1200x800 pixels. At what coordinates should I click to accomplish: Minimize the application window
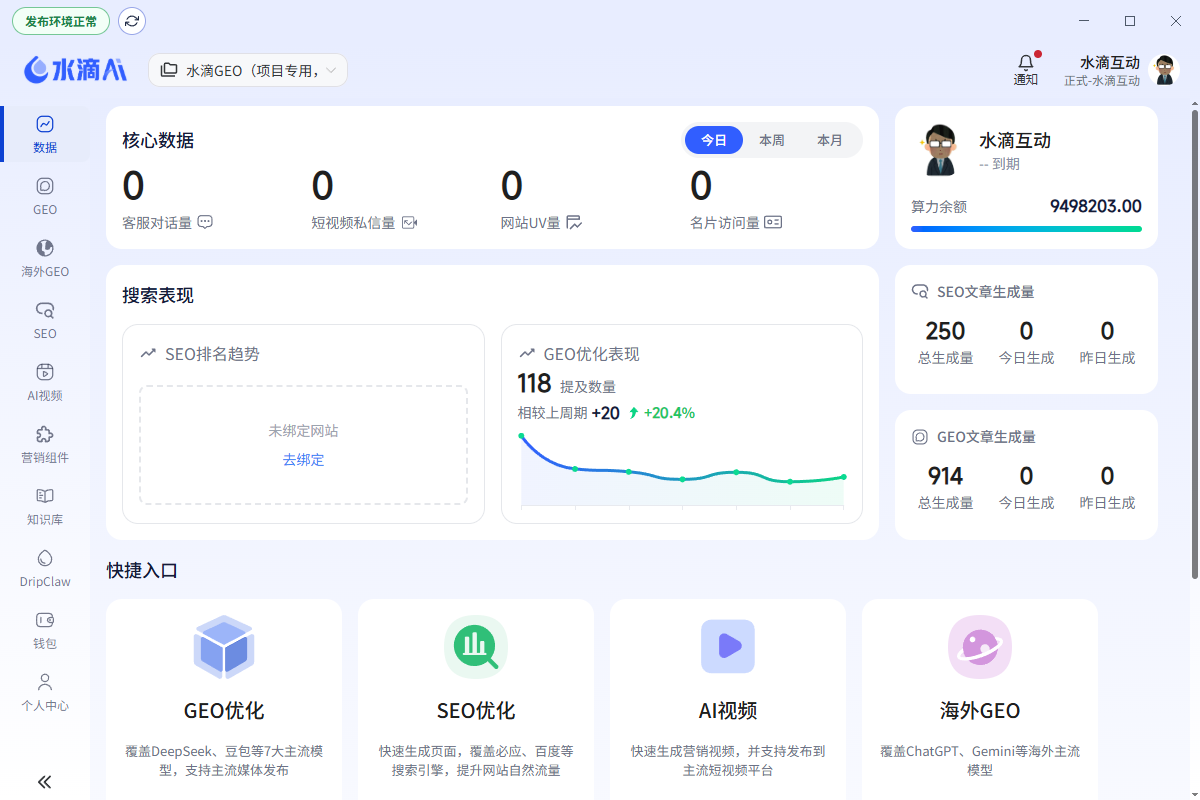tap(1085, 21)
